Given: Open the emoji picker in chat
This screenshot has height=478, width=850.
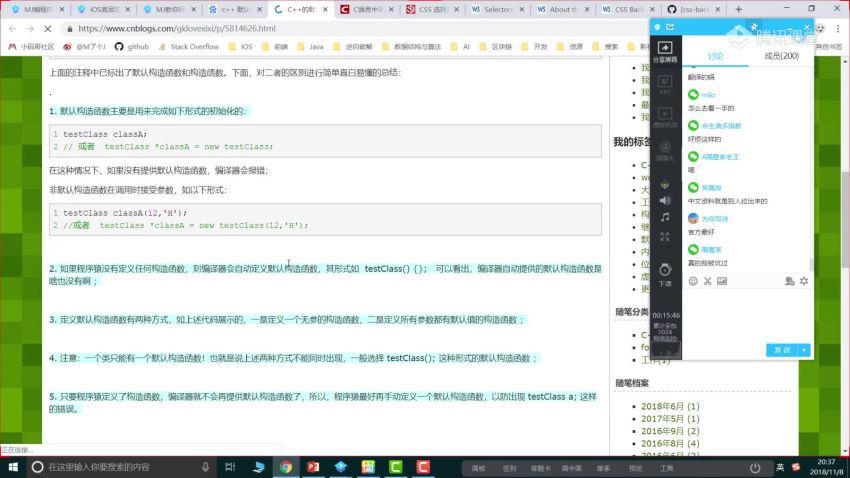Looking at the screenshot, I should point(693,281).
